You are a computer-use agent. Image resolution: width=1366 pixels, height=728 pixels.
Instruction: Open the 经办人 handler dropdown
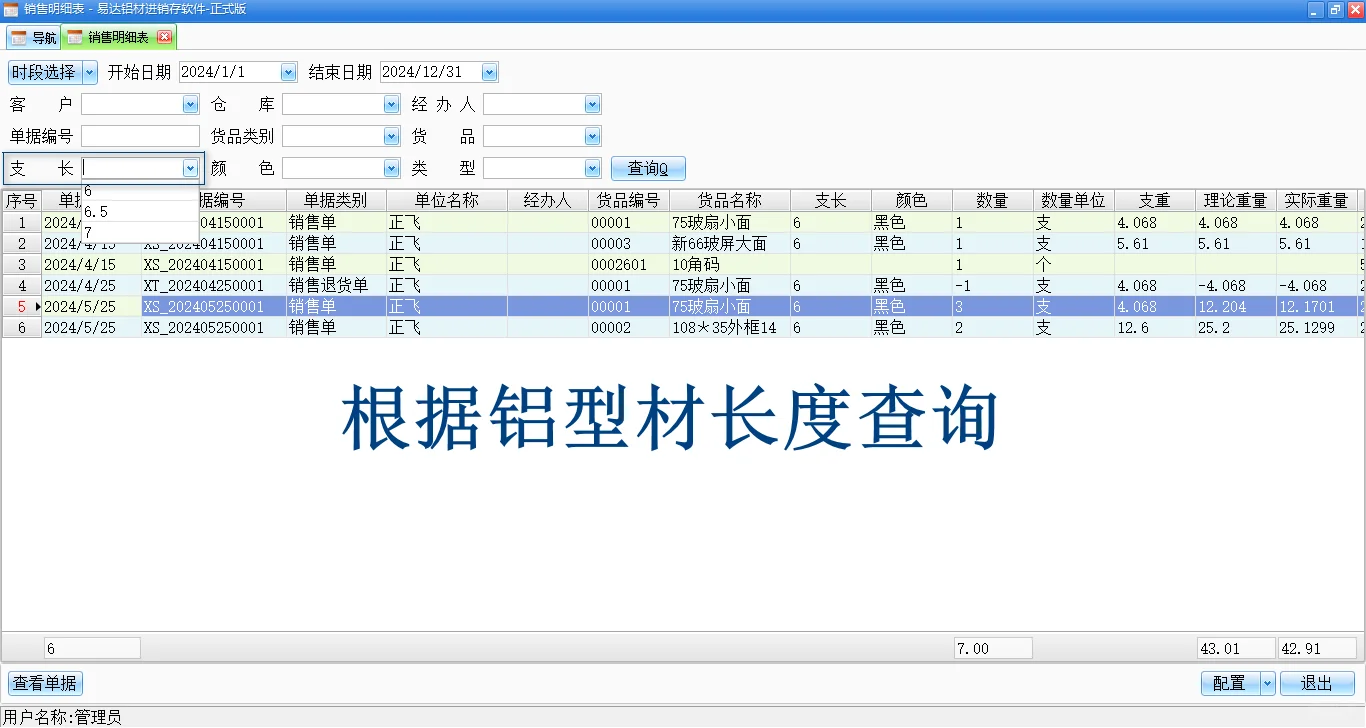coord(591,103)
